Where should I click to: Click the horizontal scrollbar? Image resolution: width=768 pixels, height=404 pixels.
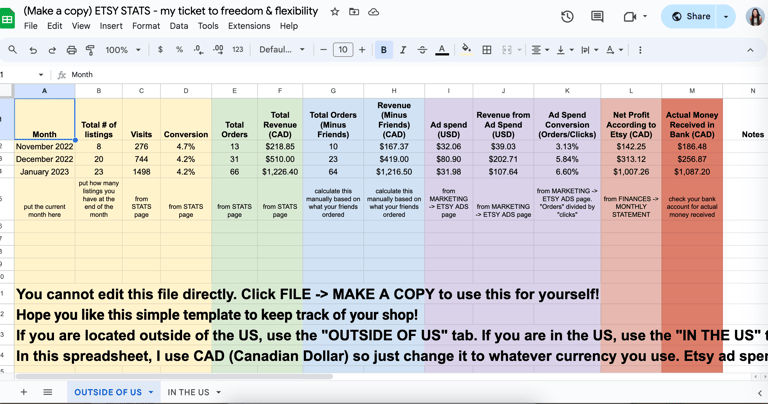[174, 377]
